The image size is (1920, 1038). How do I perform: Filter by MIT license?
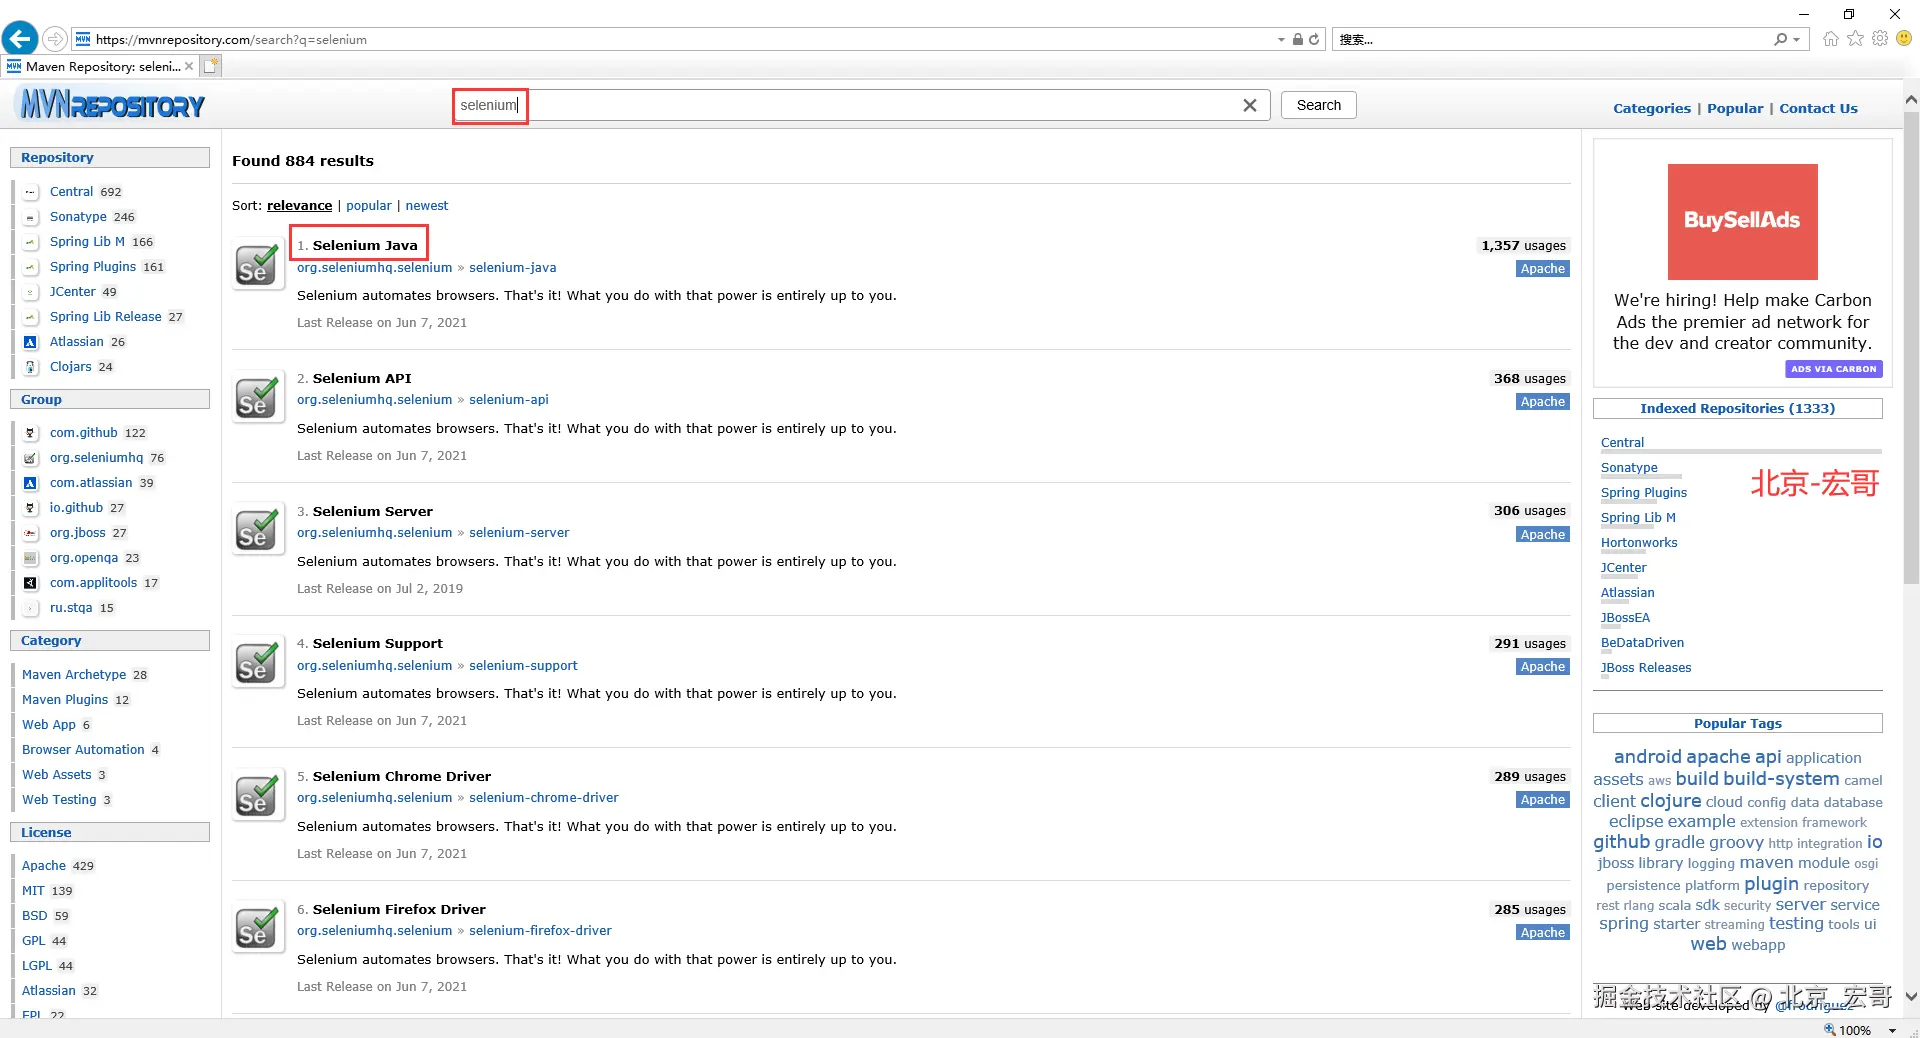coord(33,891)
